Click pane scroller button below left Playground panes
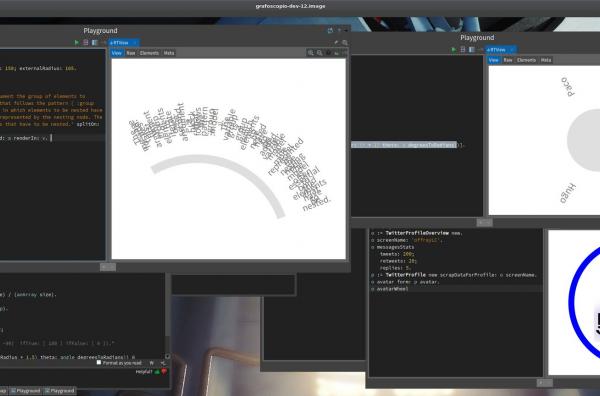 (108, 267)
